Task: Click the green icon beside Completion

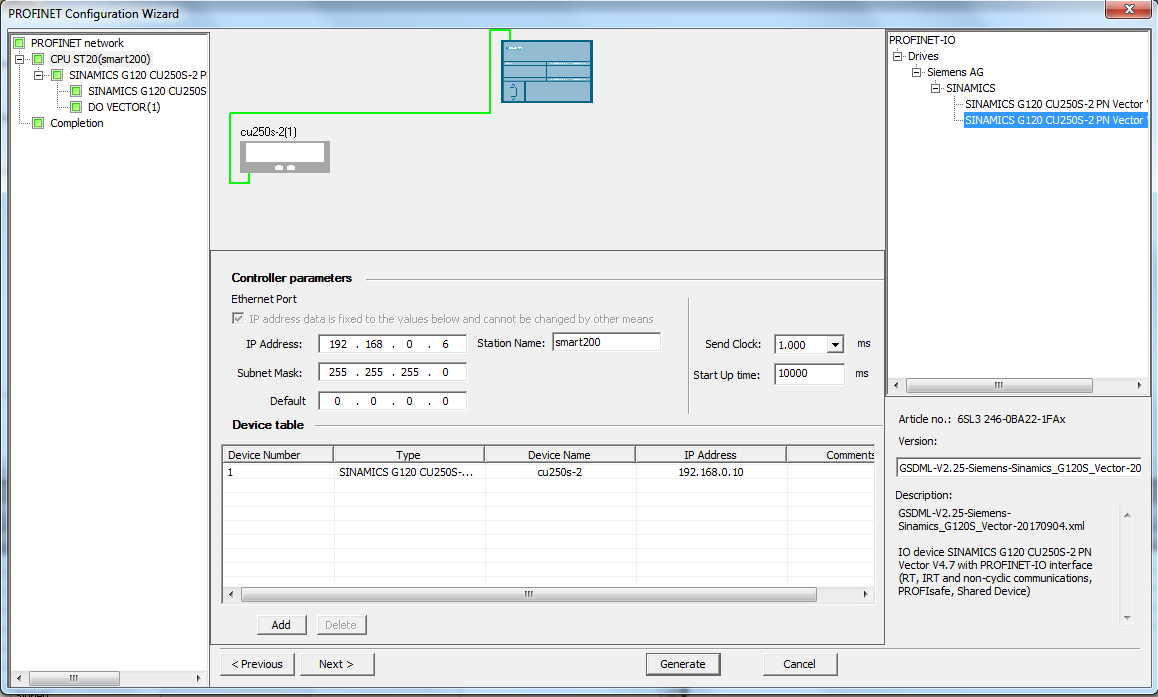Action: point(38,123)
